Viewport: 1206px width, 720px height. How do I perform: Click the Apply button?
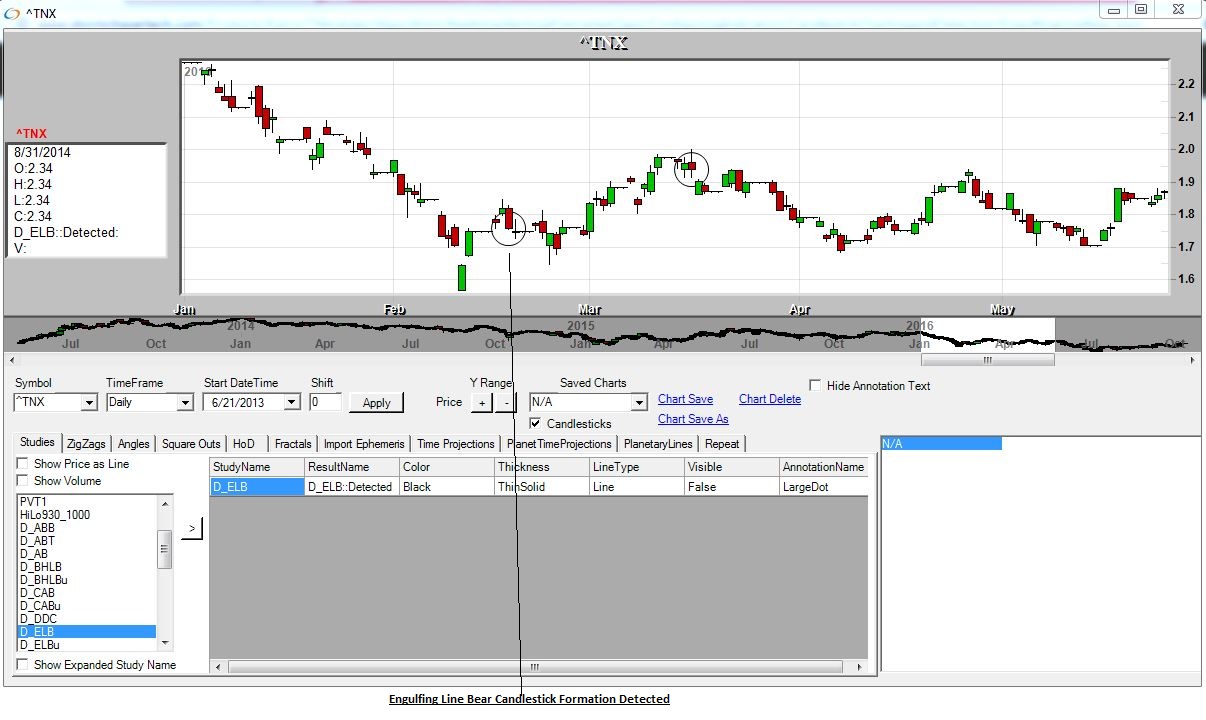coord(376,403)
